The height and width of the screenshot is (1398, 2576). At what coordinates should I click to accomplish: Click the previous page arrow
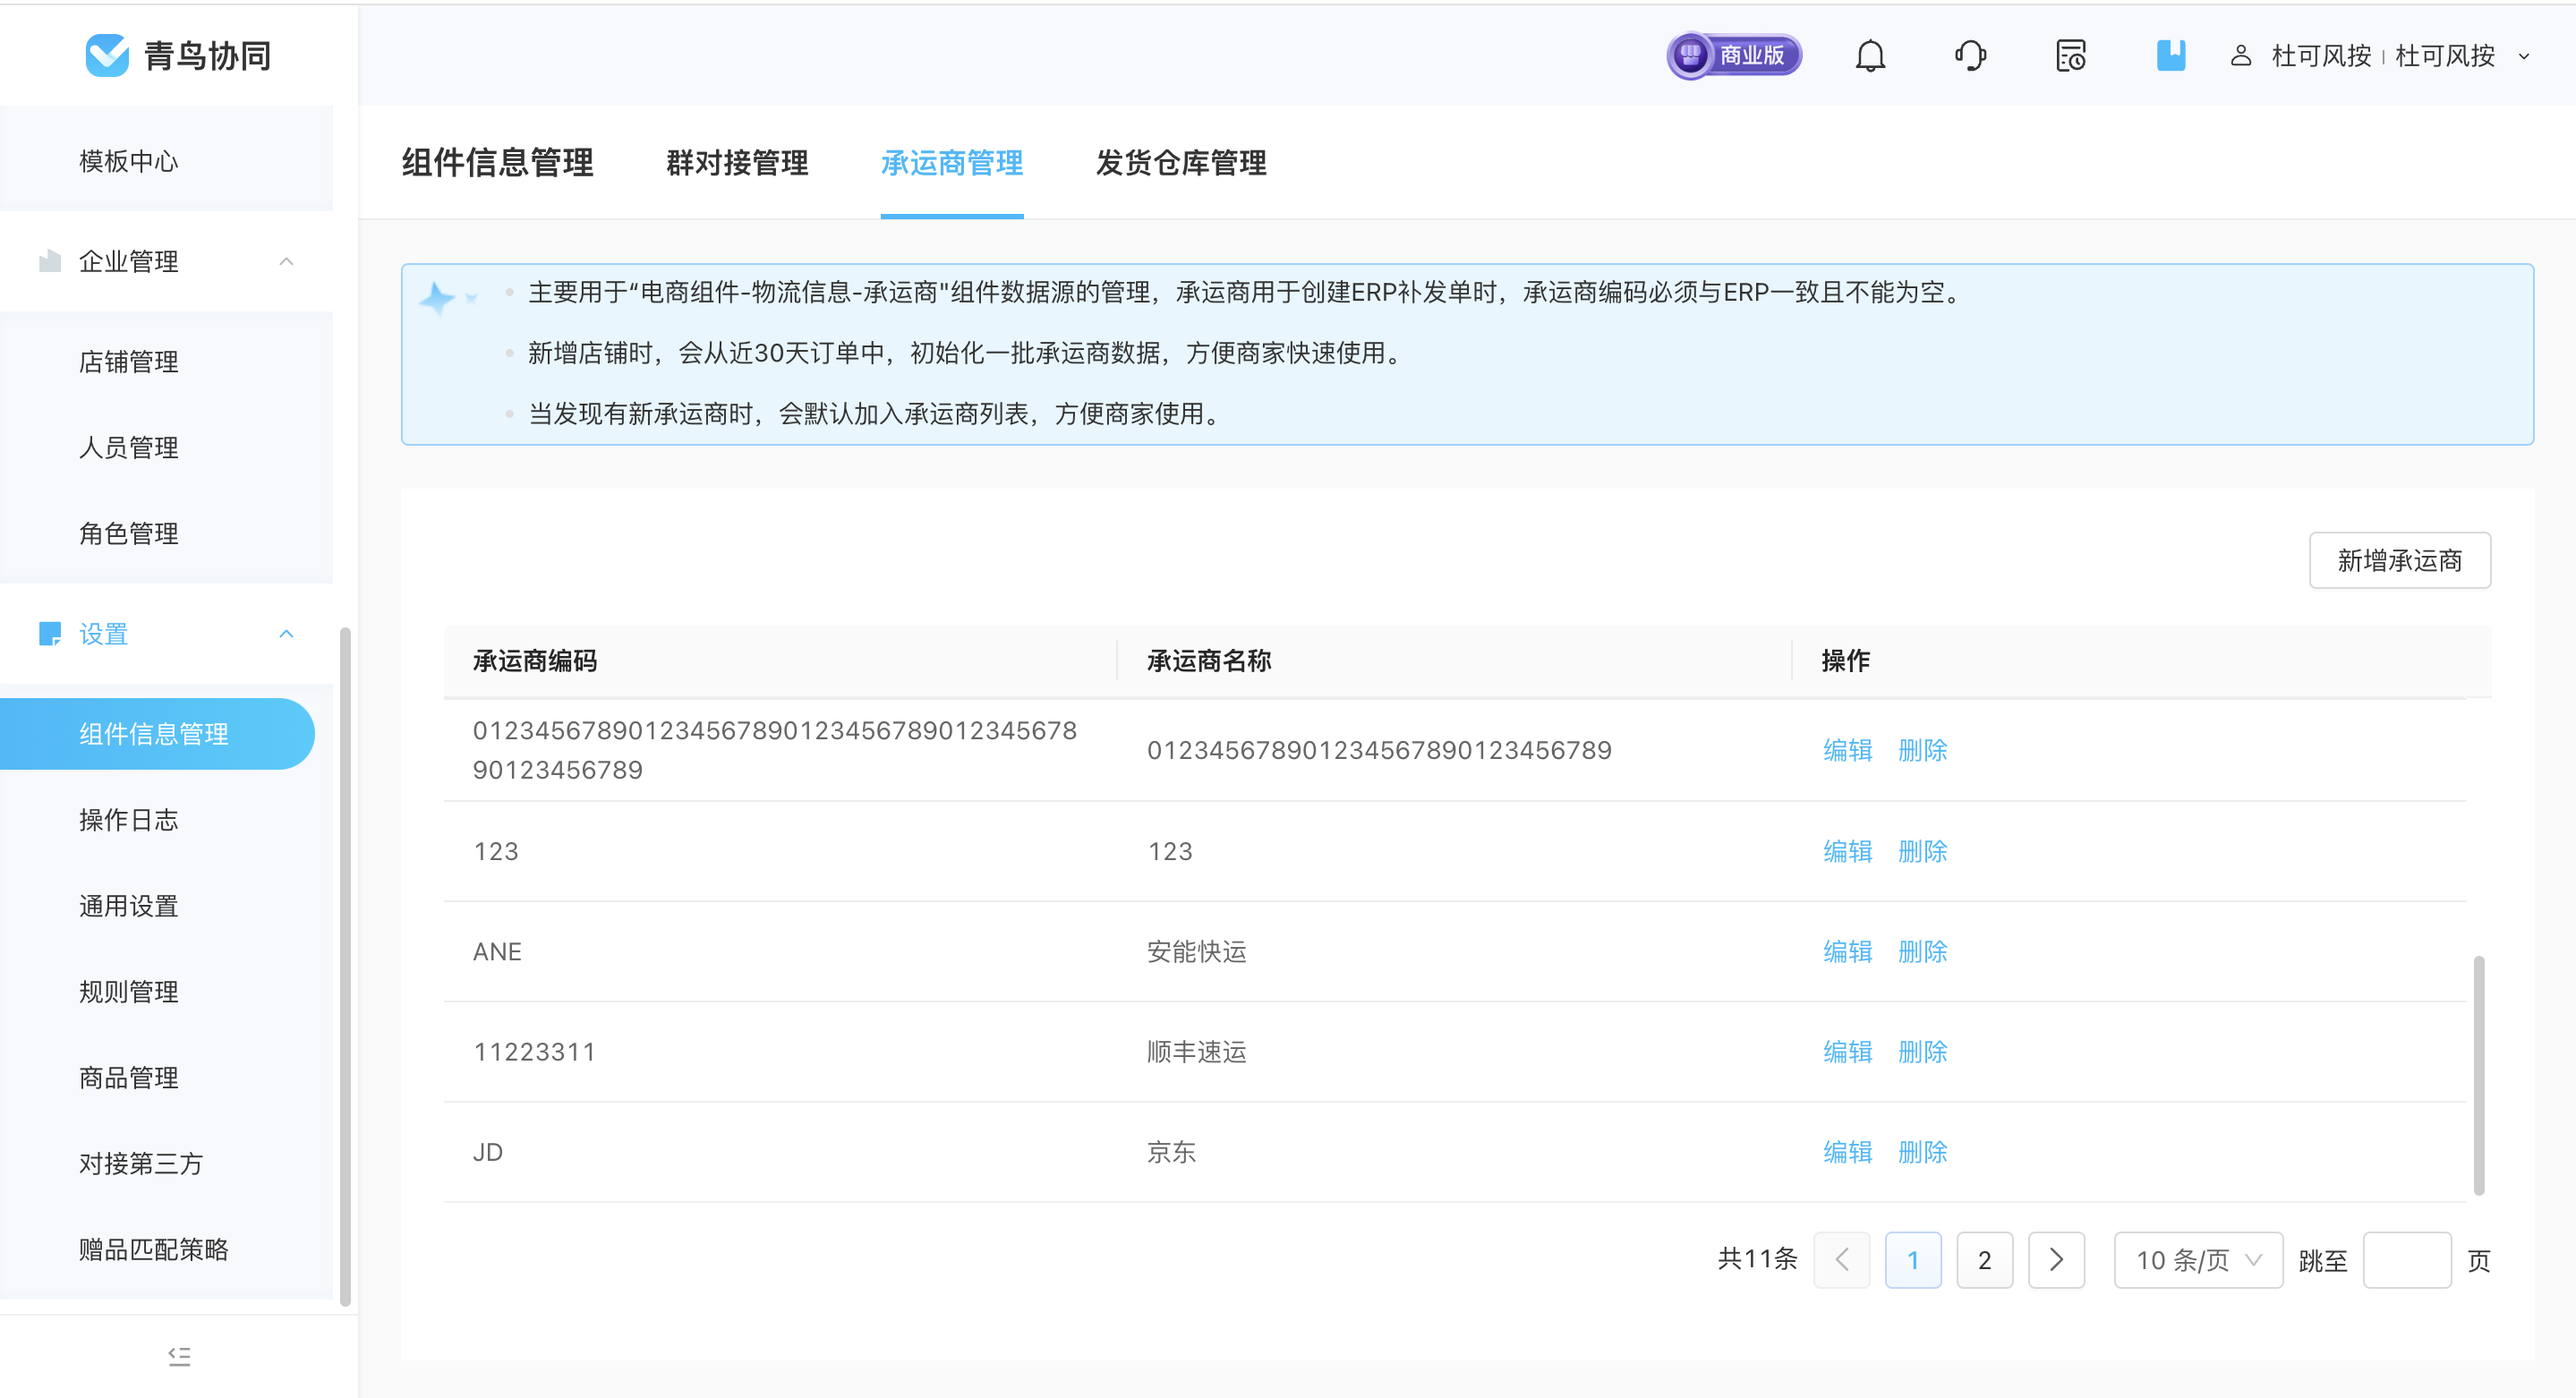coord(1842,1260)
